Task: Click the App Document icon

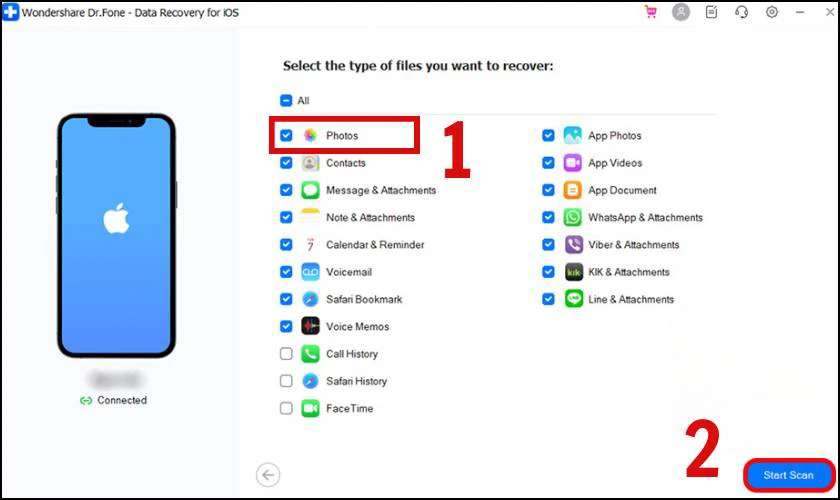Action: click(573, 190)
